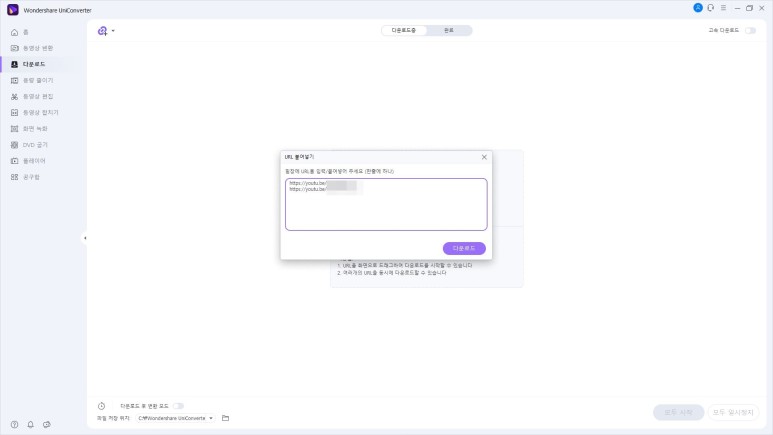Close the URL paste (URL 붙여넣기) dialog
Viewport: 773px width, 435px height.
[484, 157]
